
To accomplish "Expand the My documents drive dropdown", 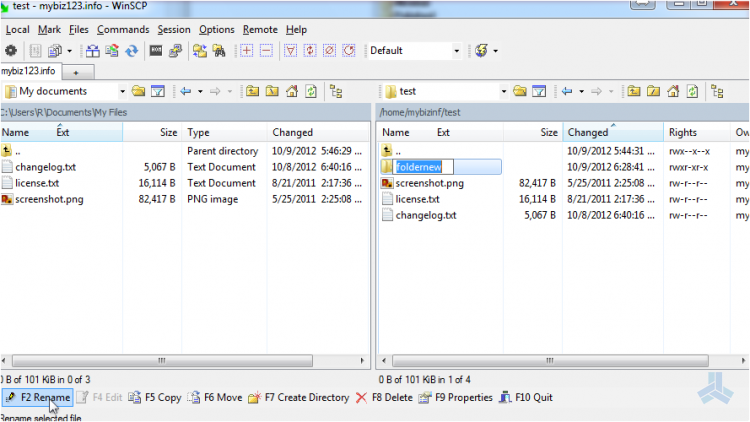I will [122, 91].
